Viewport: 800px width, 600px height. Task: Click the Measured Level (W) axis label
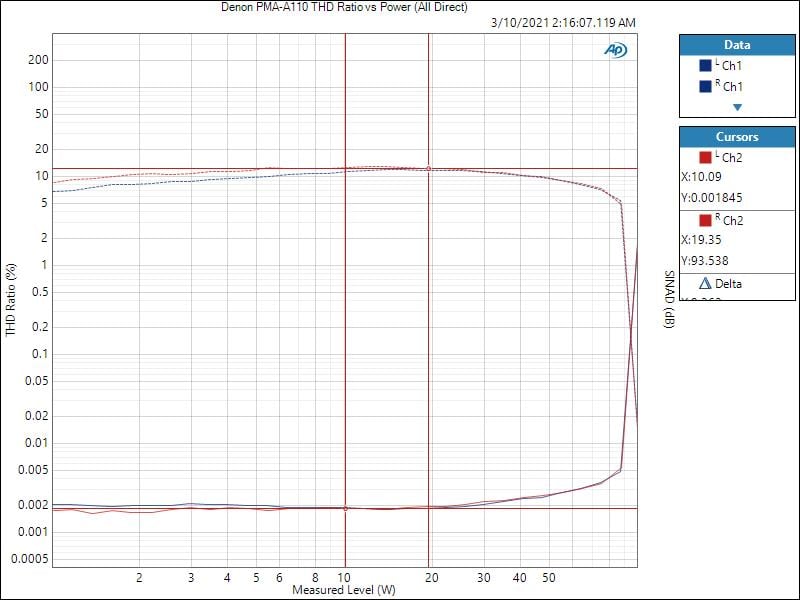click(x=343, y=590)
